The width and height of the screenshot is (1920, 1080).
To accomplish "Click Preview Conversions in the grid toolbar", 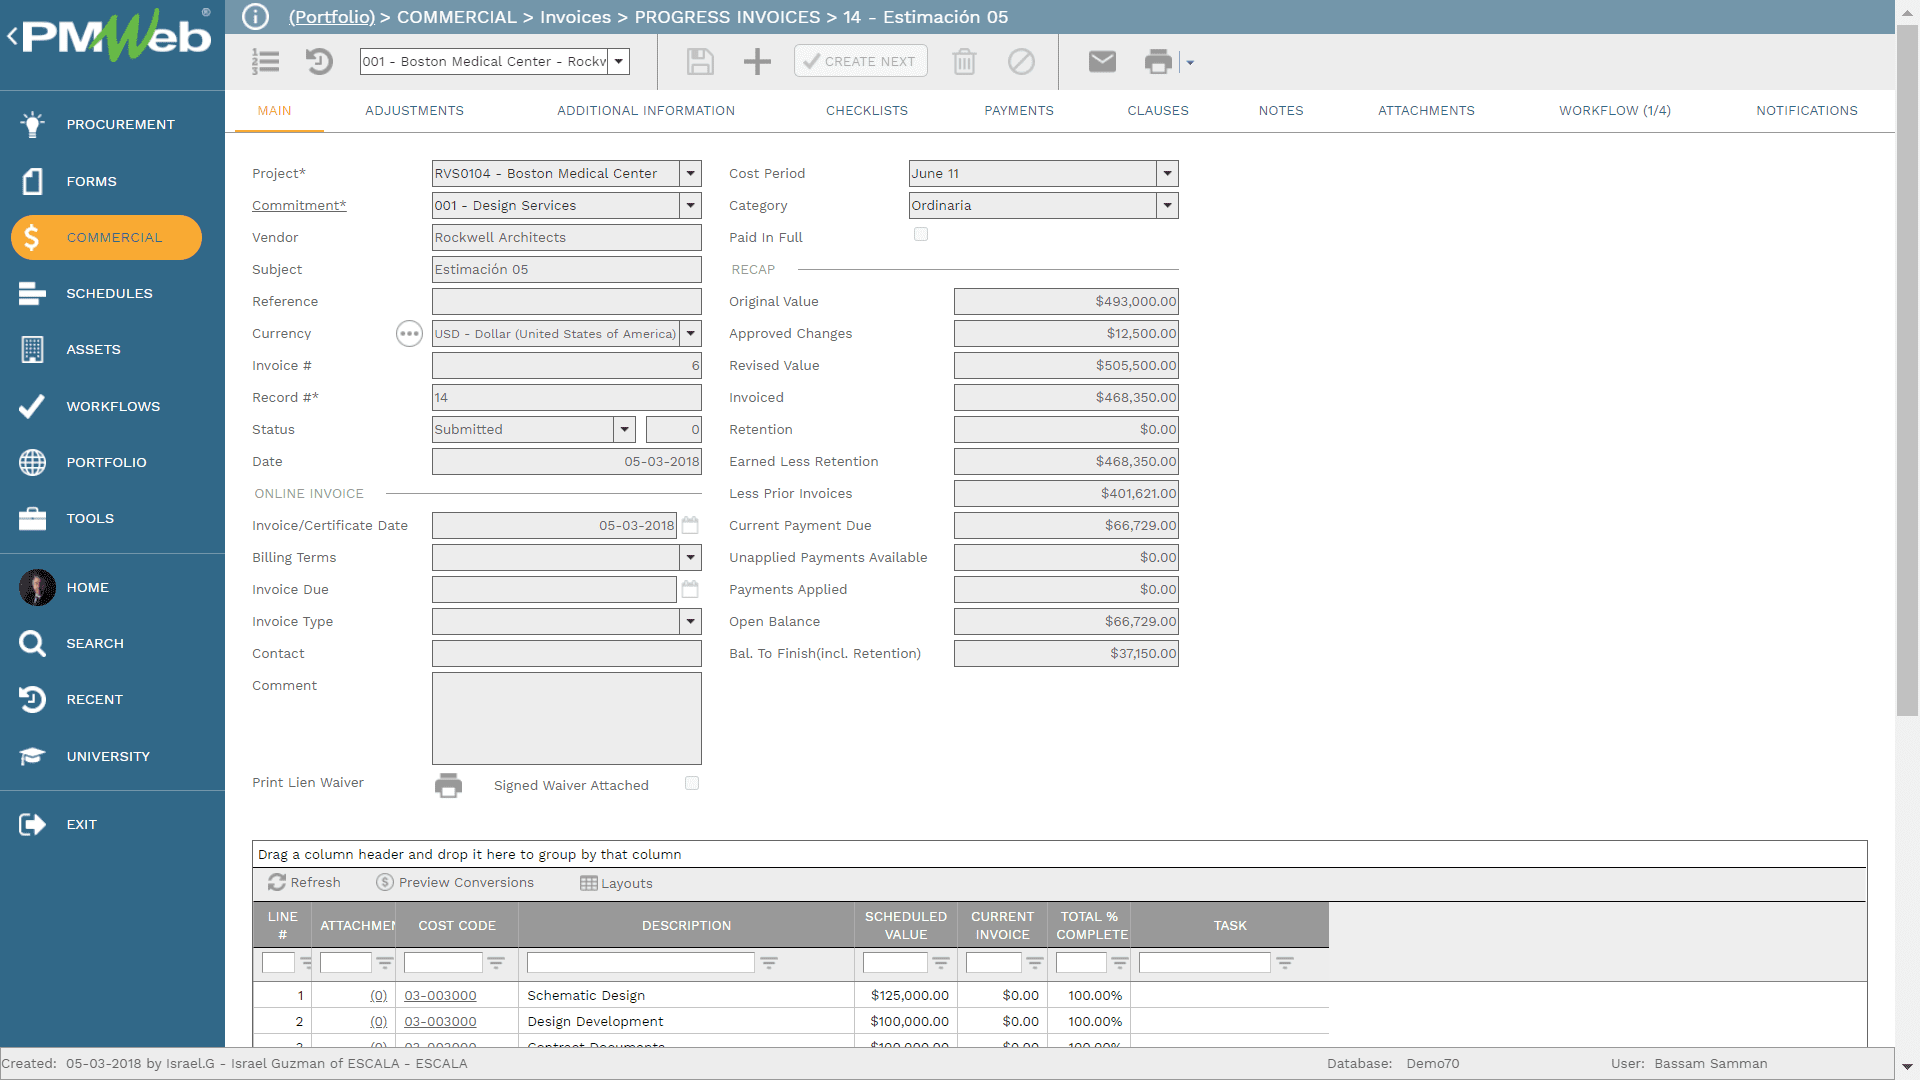I will [x=455, y=883].
